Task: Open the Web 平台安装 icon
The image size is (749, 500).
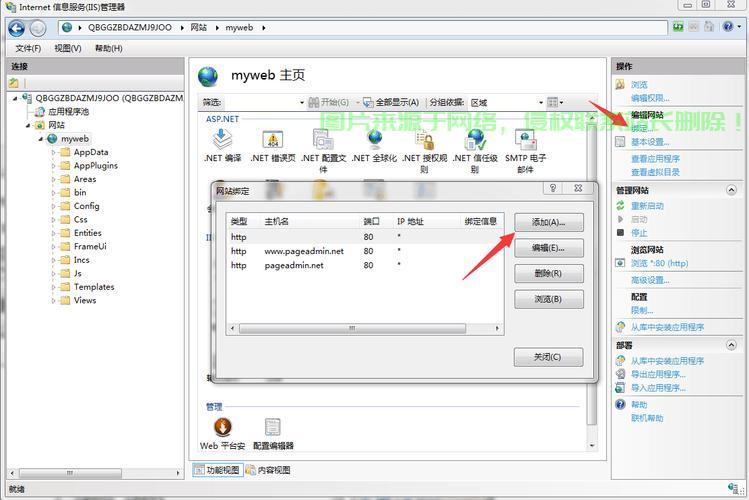Action: pos(223,426)
